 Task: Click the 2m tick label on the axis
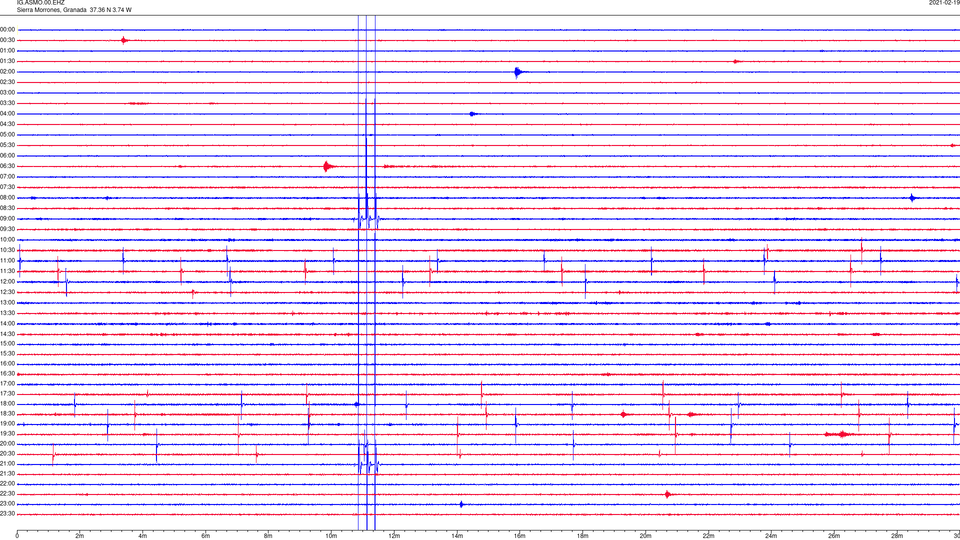80,536
